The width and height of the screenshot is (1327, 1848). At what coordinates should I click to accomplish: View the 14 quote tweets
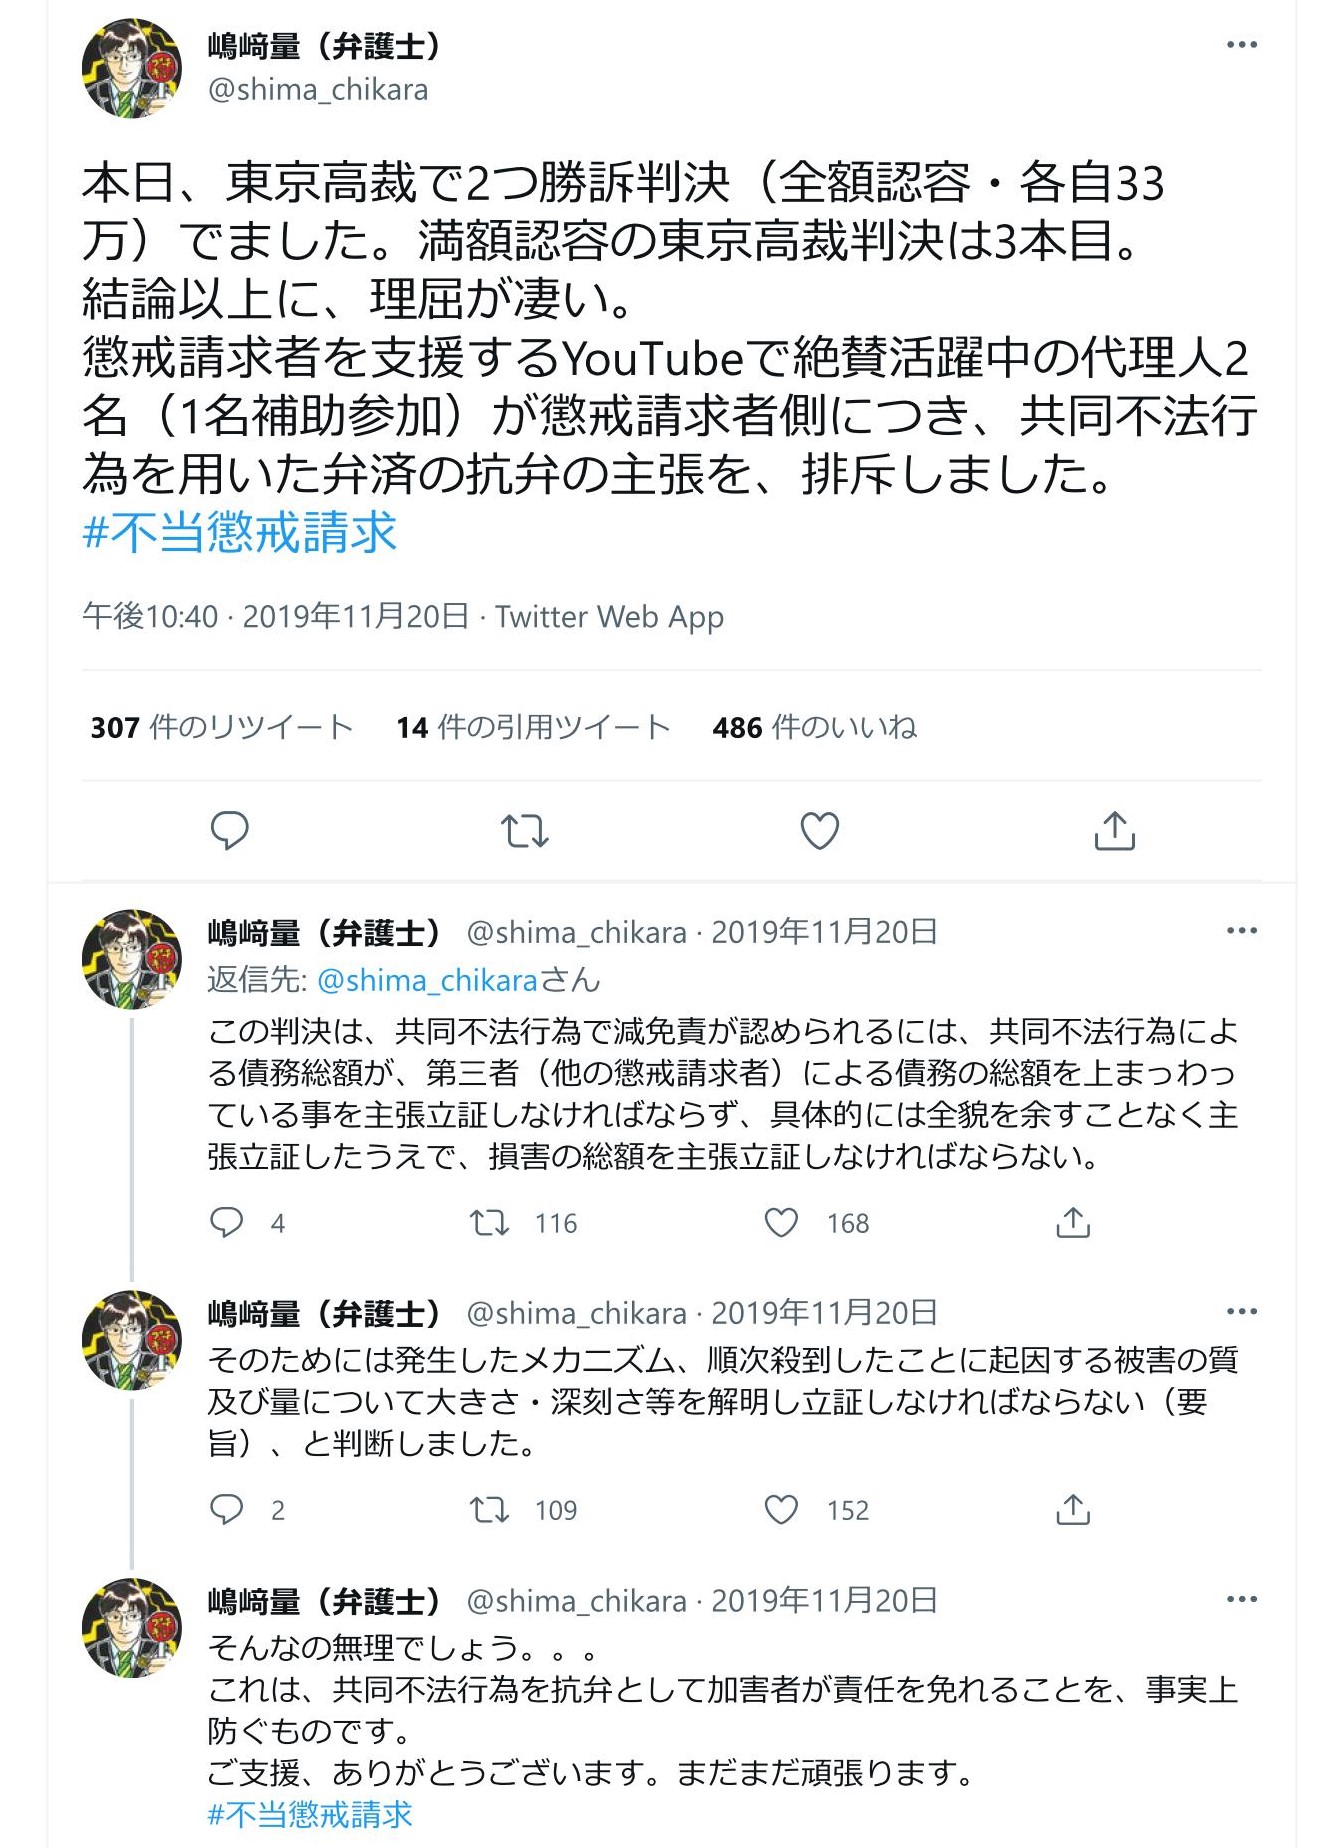532,727
